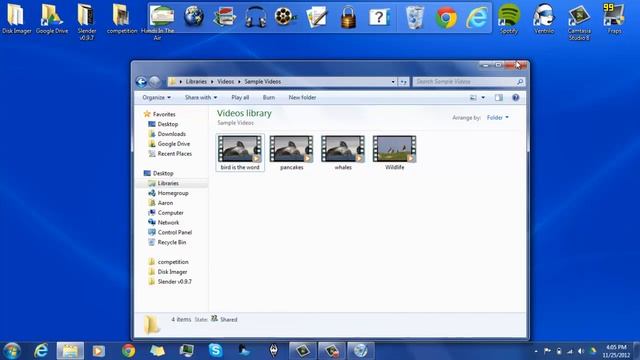This screenshot has height=360, width=640.
Task: Launch the Spotify desktop shortcut
Action: [509, 18]
